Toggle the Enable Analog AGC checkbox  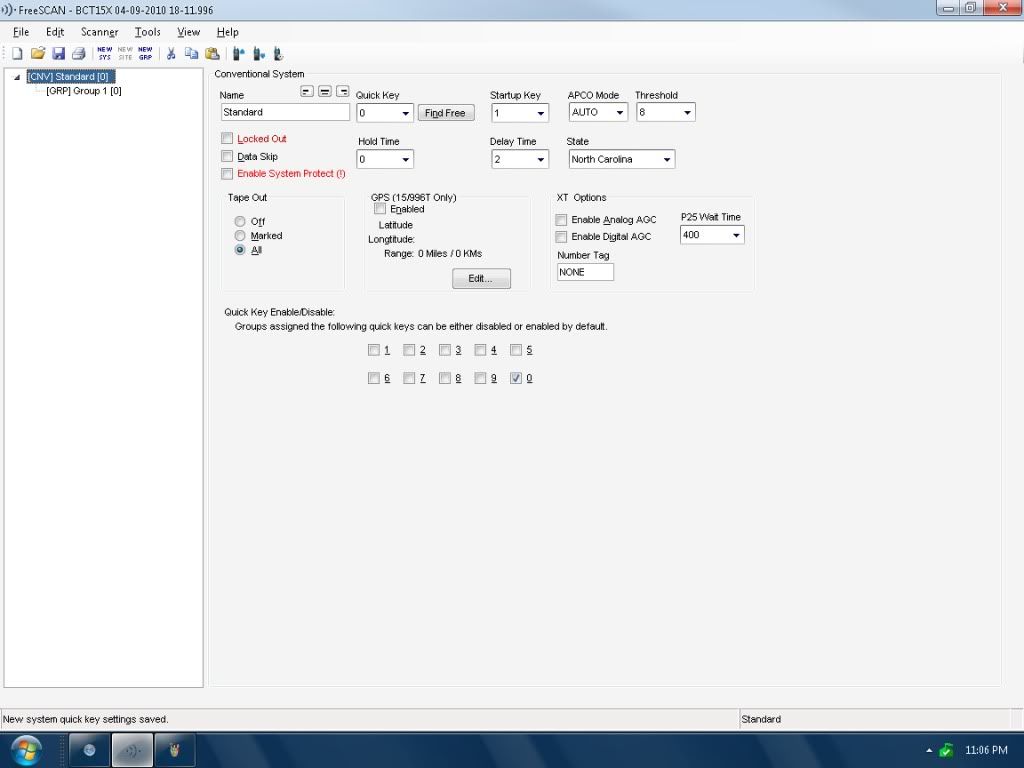pyautogui.click(x=561, y=220)
